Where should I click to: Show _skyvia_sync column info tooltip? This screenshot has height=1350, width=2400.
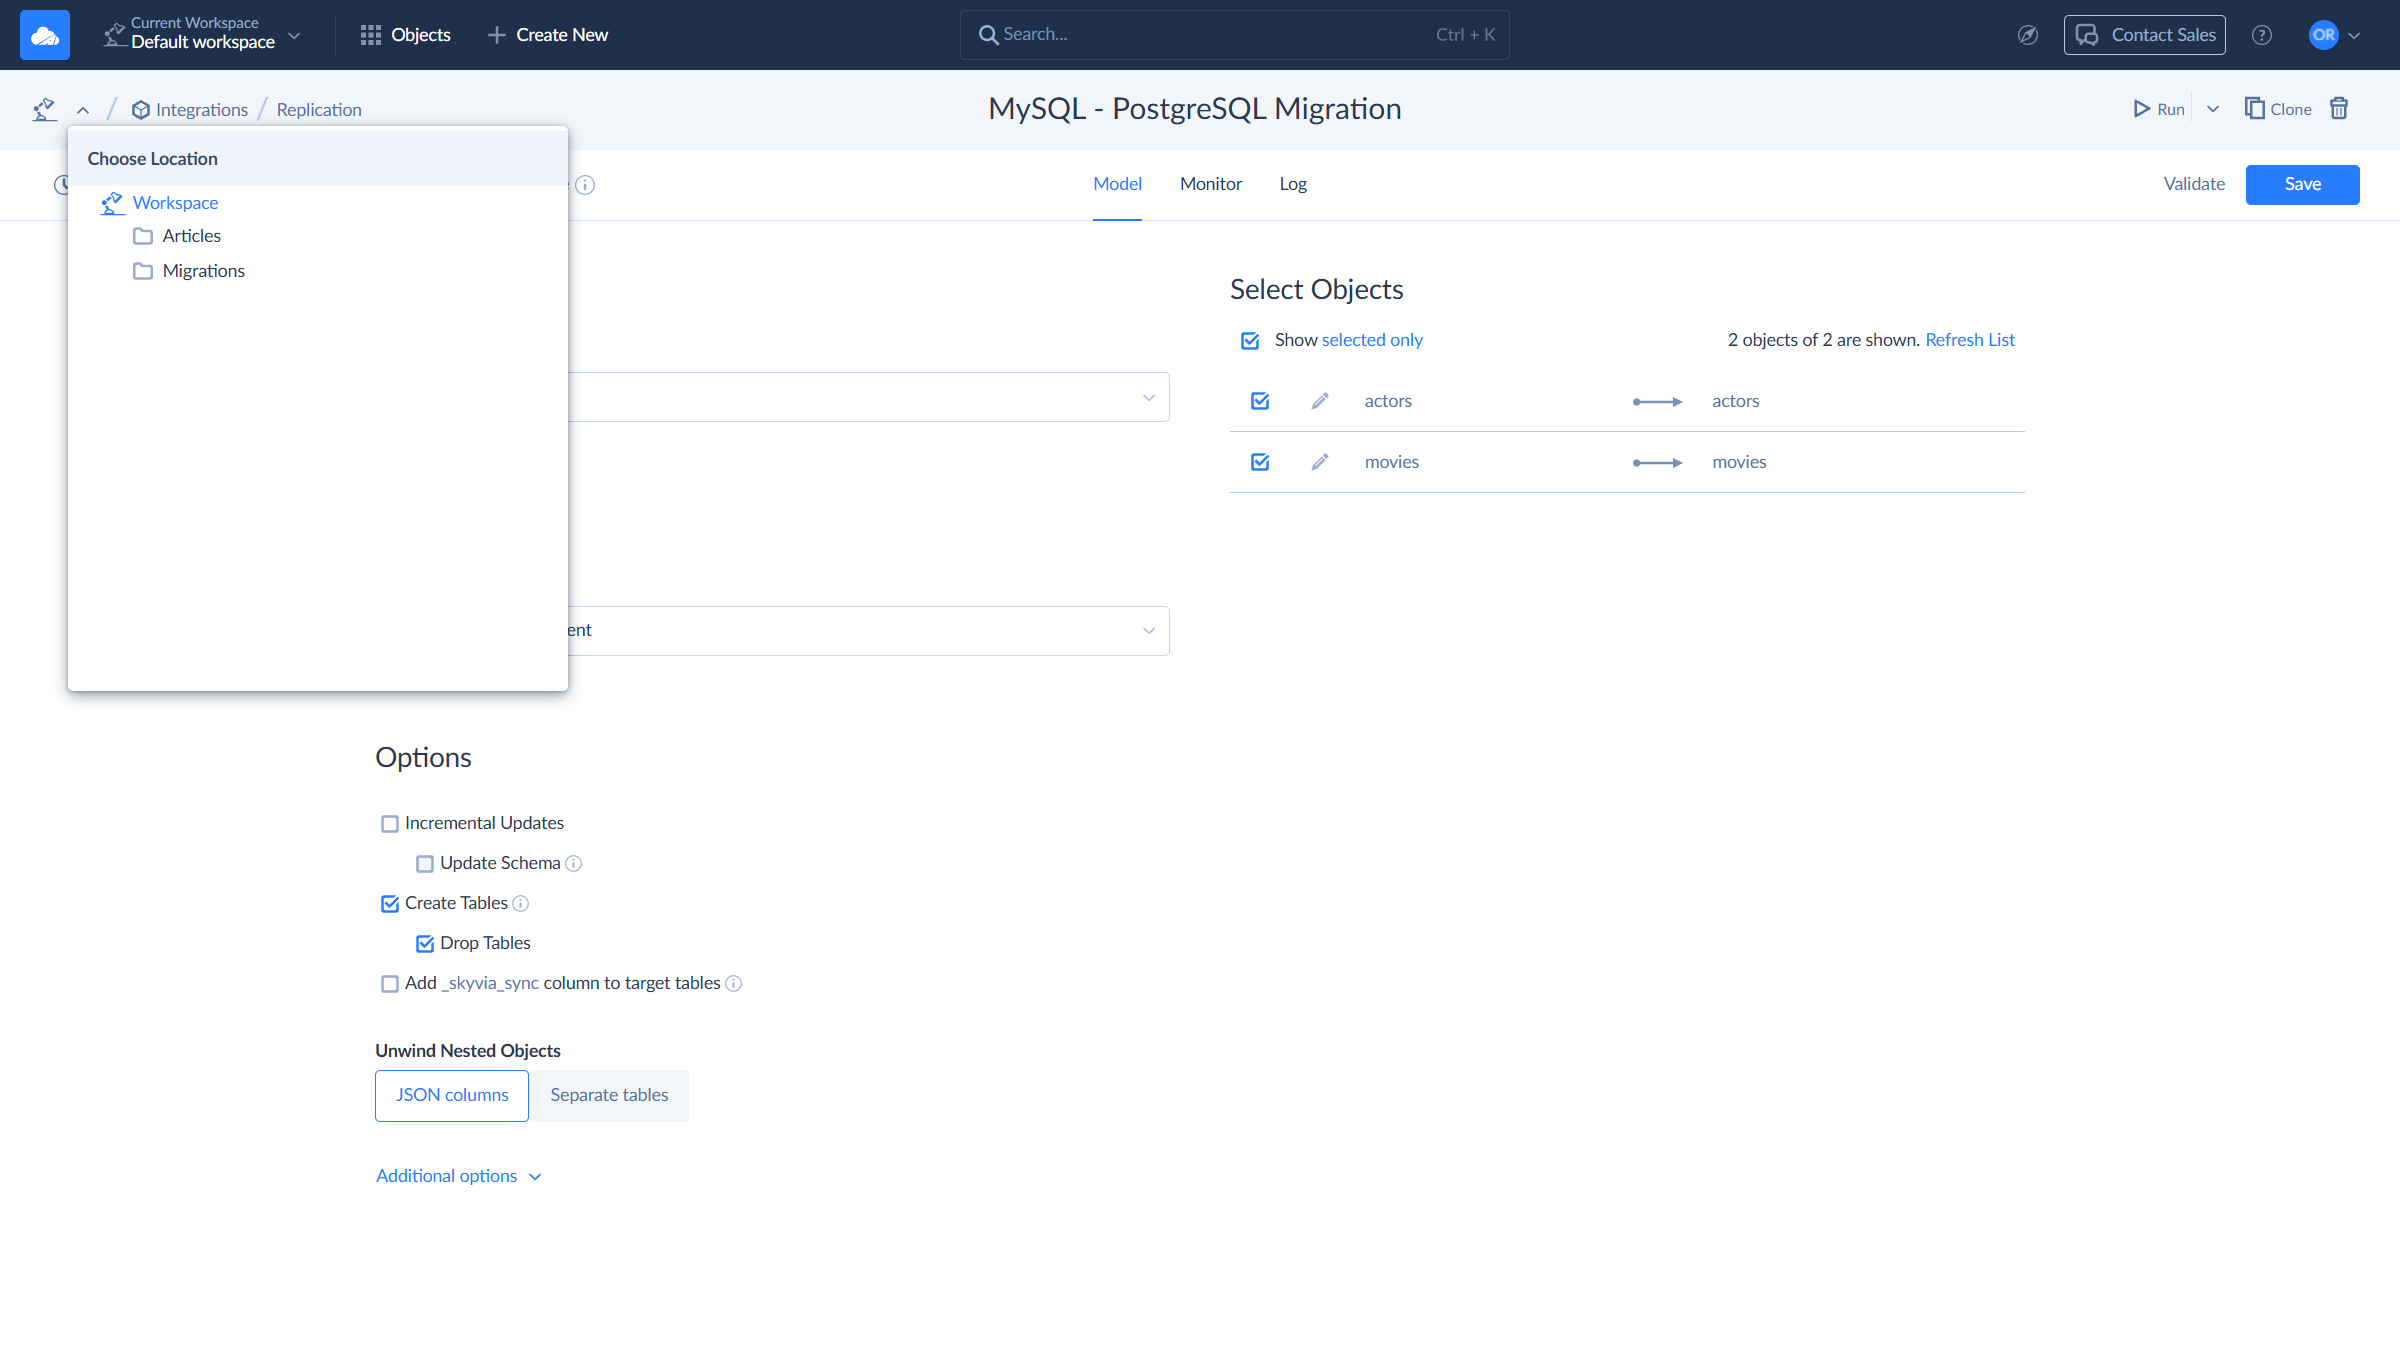tap(734, 984)
